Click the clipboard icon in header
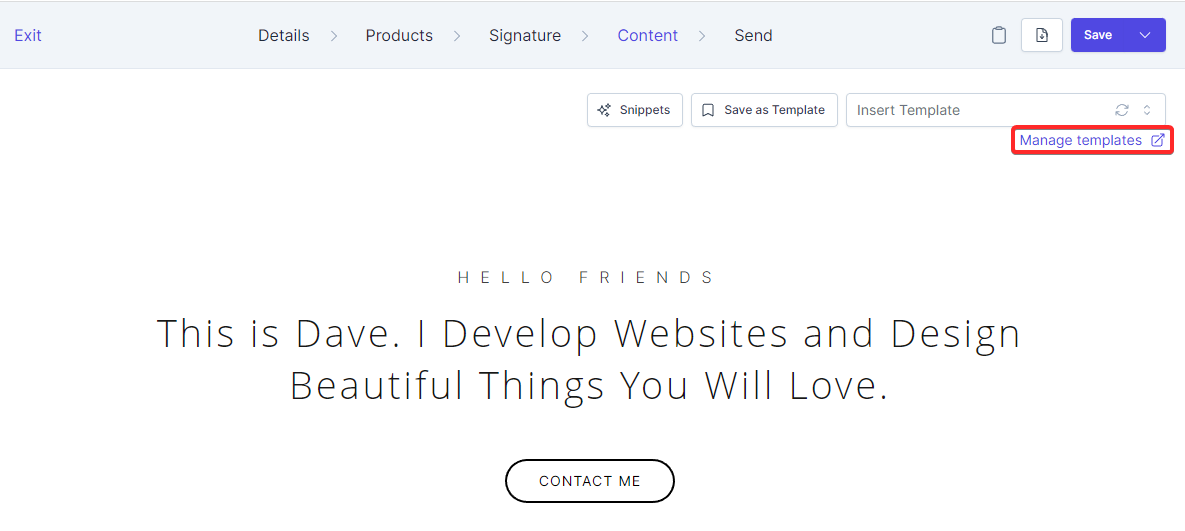Screen dimensions: 1185x531 coord(998,35)
